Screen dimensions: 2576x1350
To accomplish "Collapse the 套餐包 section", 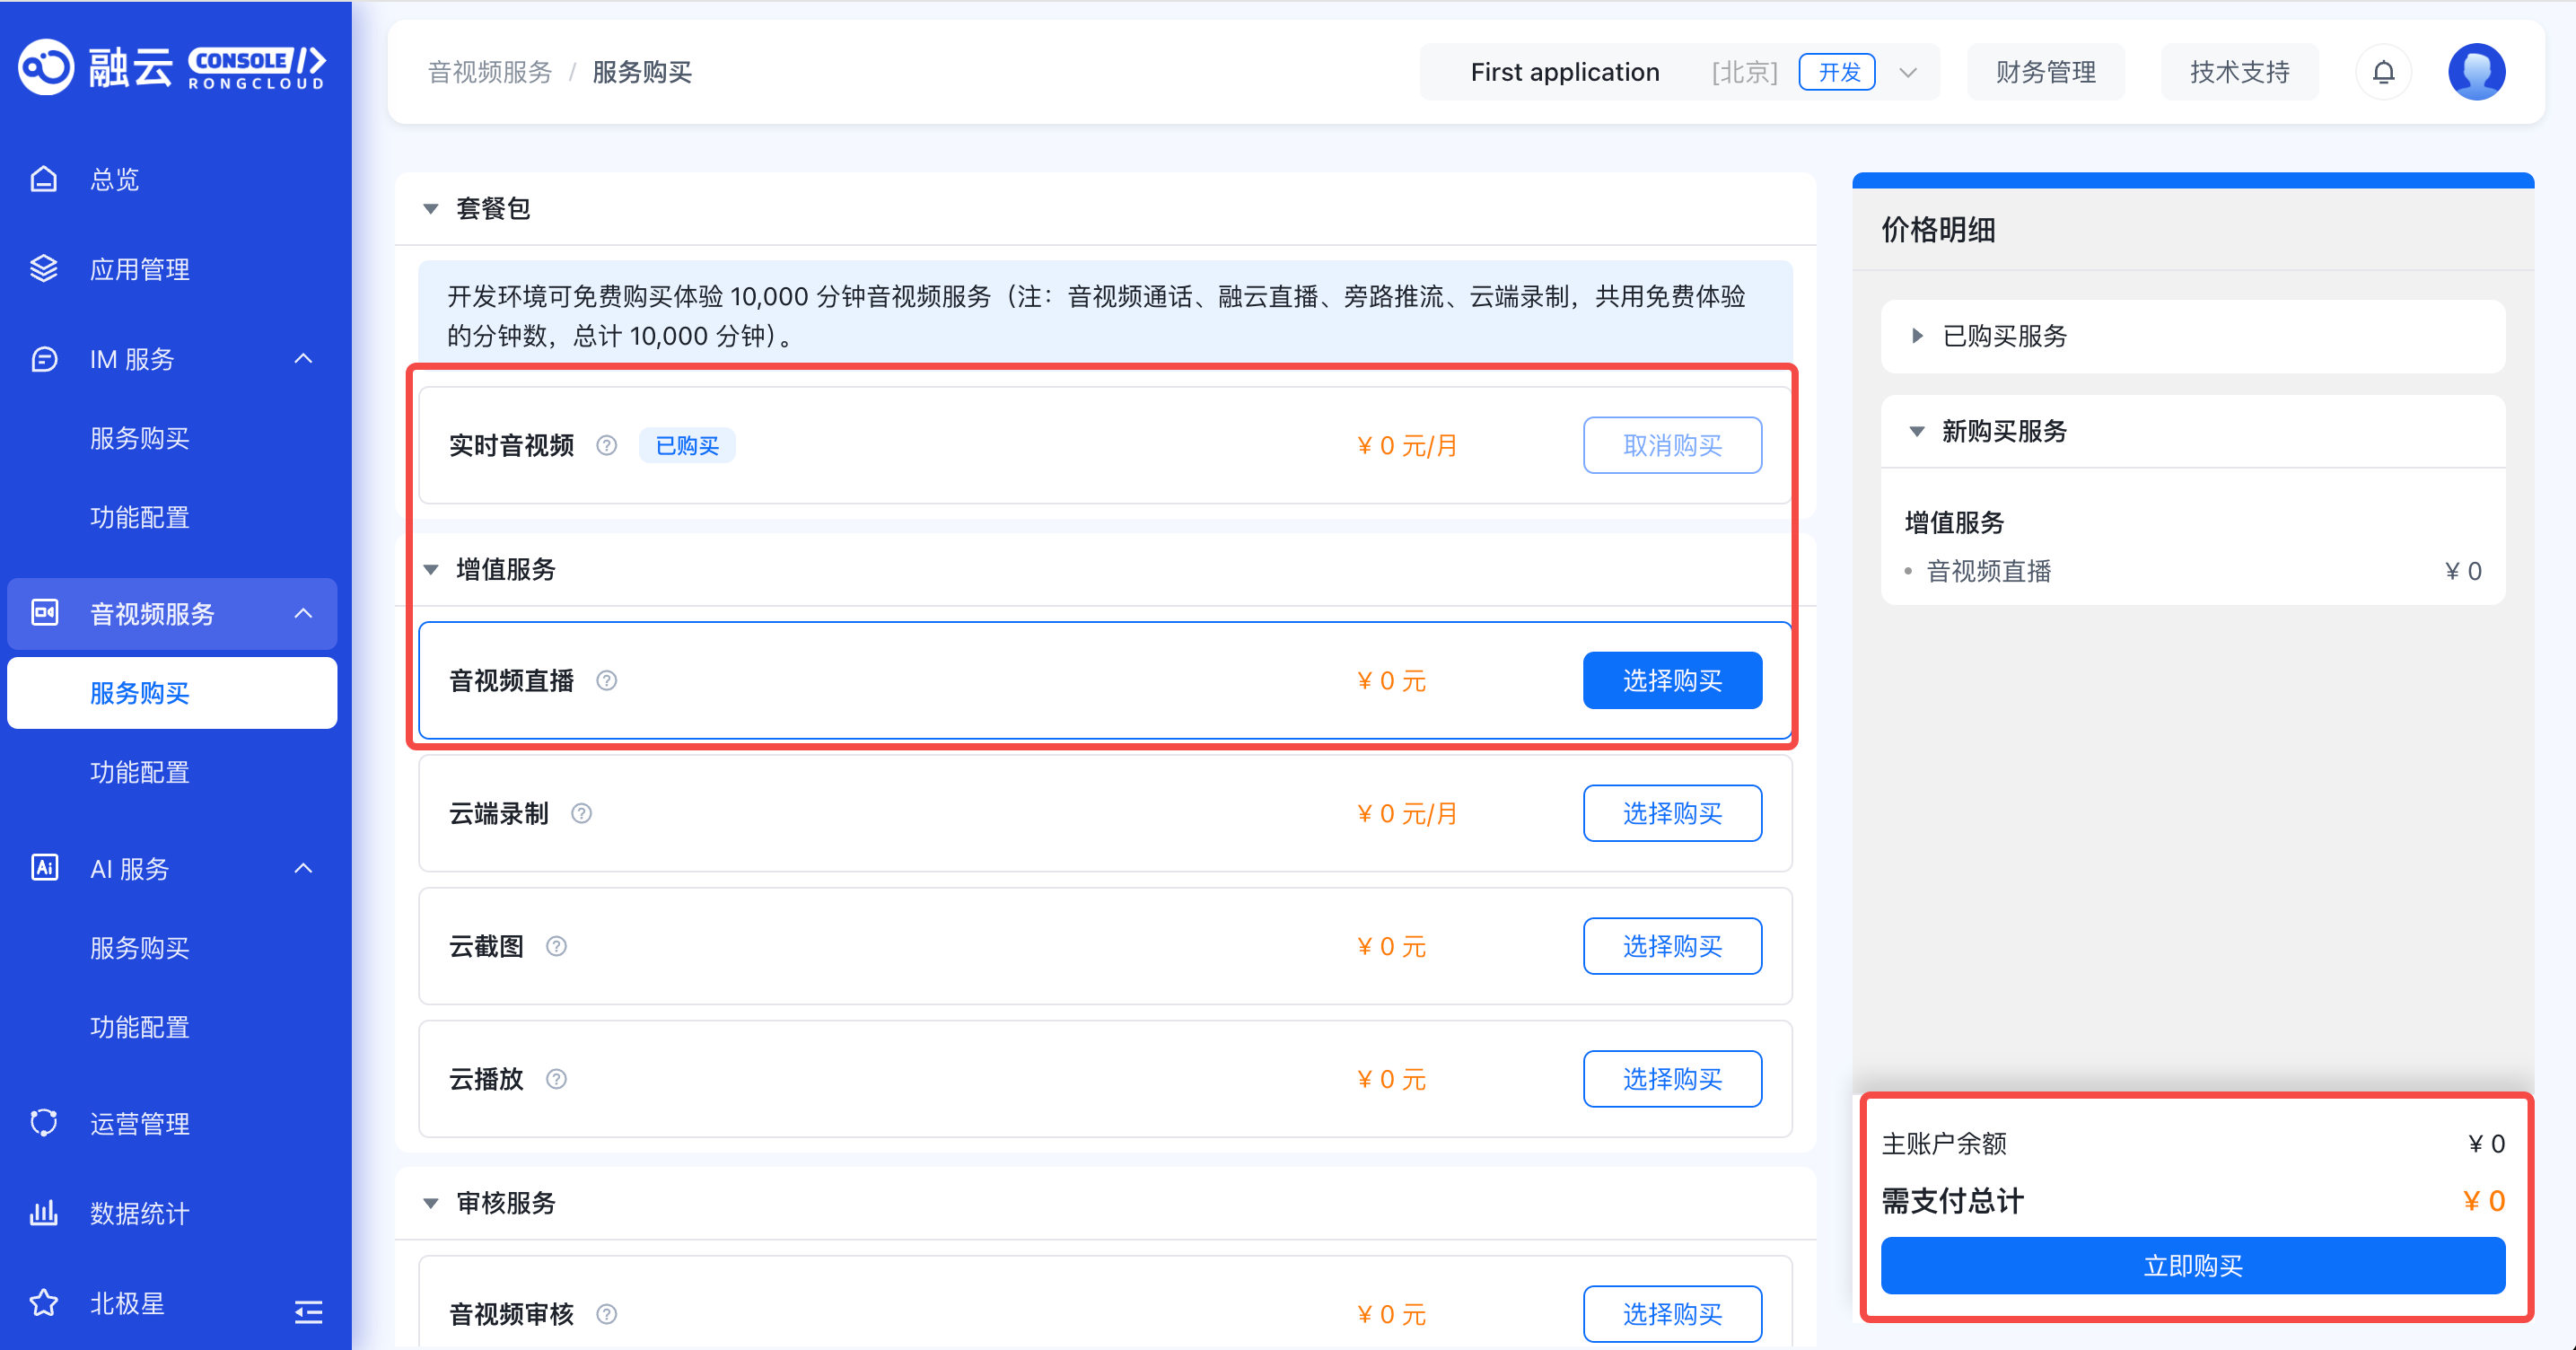I will (431, 208).
